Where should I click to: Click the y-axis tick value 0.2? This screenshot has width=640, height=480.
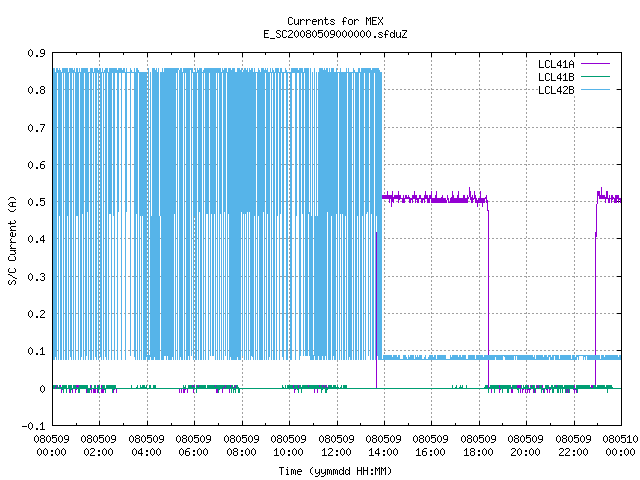(36, 314)
